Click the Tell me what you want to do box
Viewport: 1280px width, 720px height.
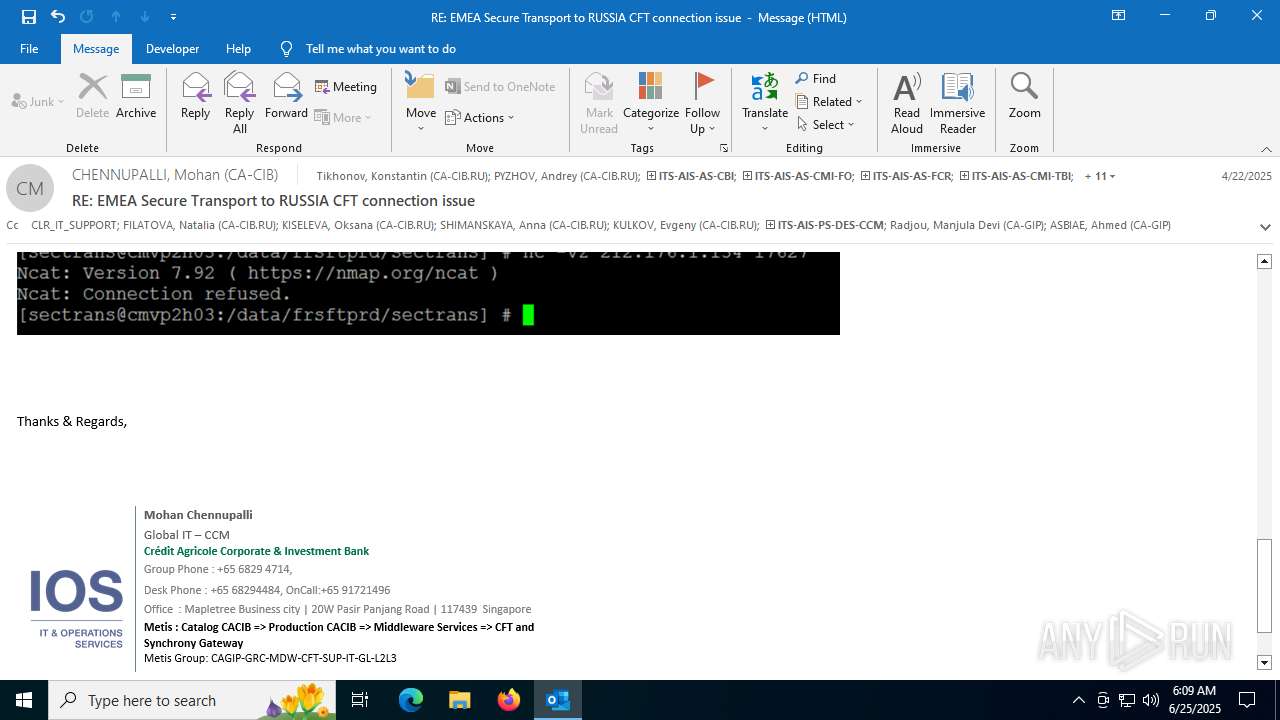coord(380,49)
